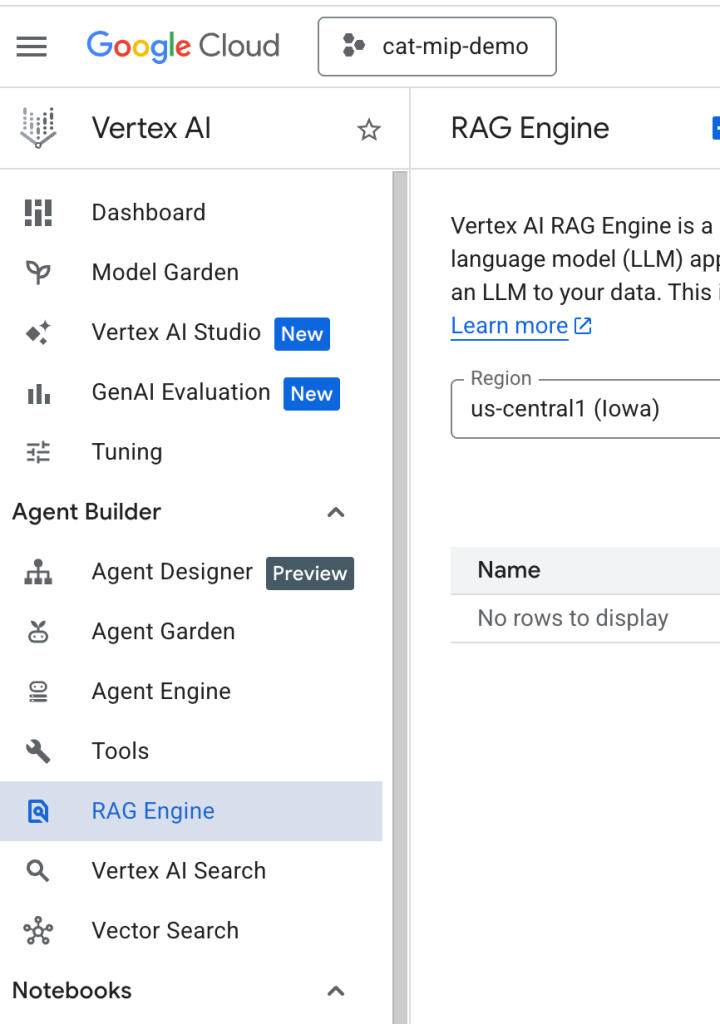
Task: Click the Dashboard icon in sidebar
Action: tap(38, 212)
